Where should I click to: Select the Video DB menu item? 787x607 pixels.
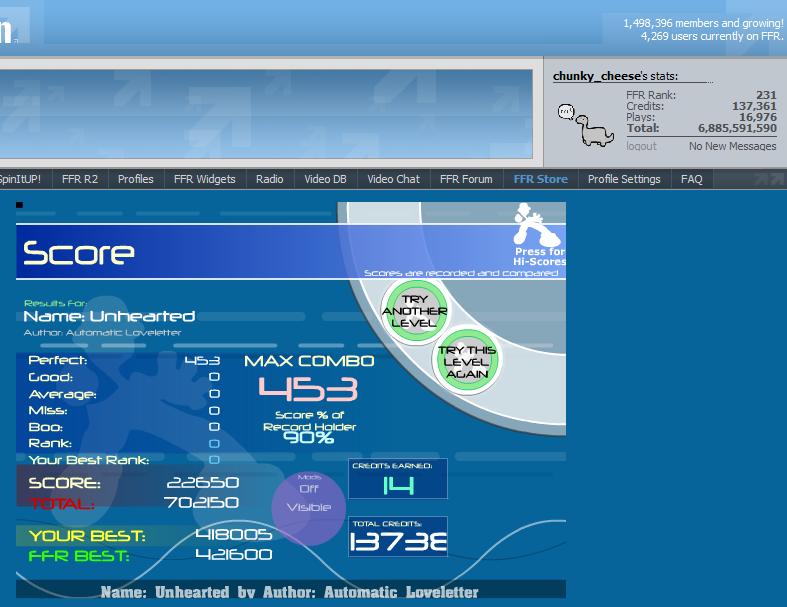coord(325,179)
